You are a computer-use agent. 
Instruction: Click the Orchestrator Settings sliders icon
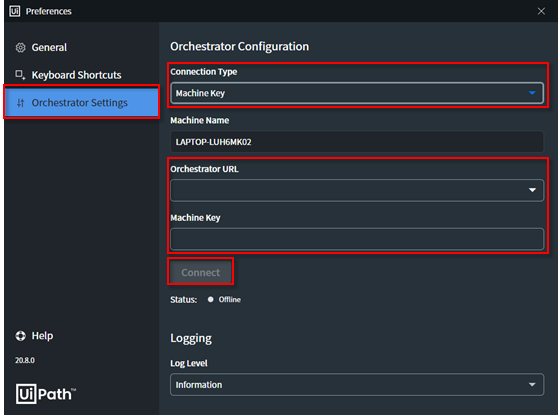(x=21, y=103)
